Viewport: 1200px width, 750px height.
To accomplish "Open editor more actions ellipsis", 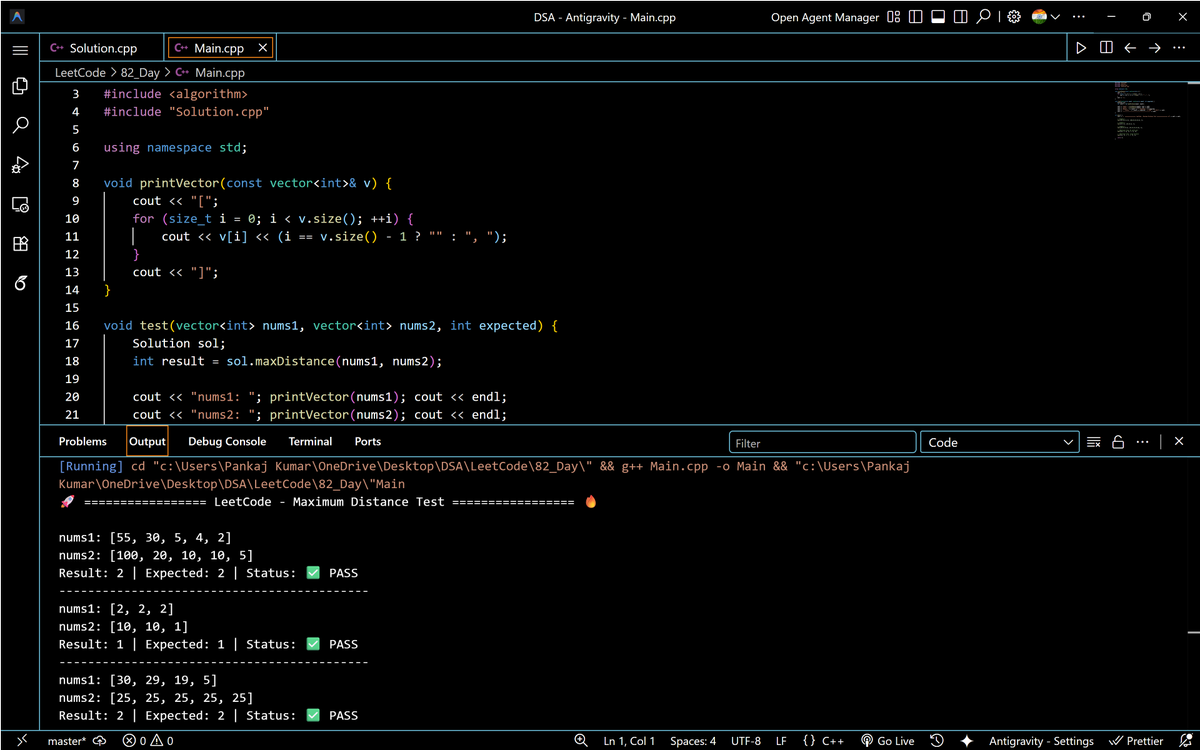I will [1179, 48].
